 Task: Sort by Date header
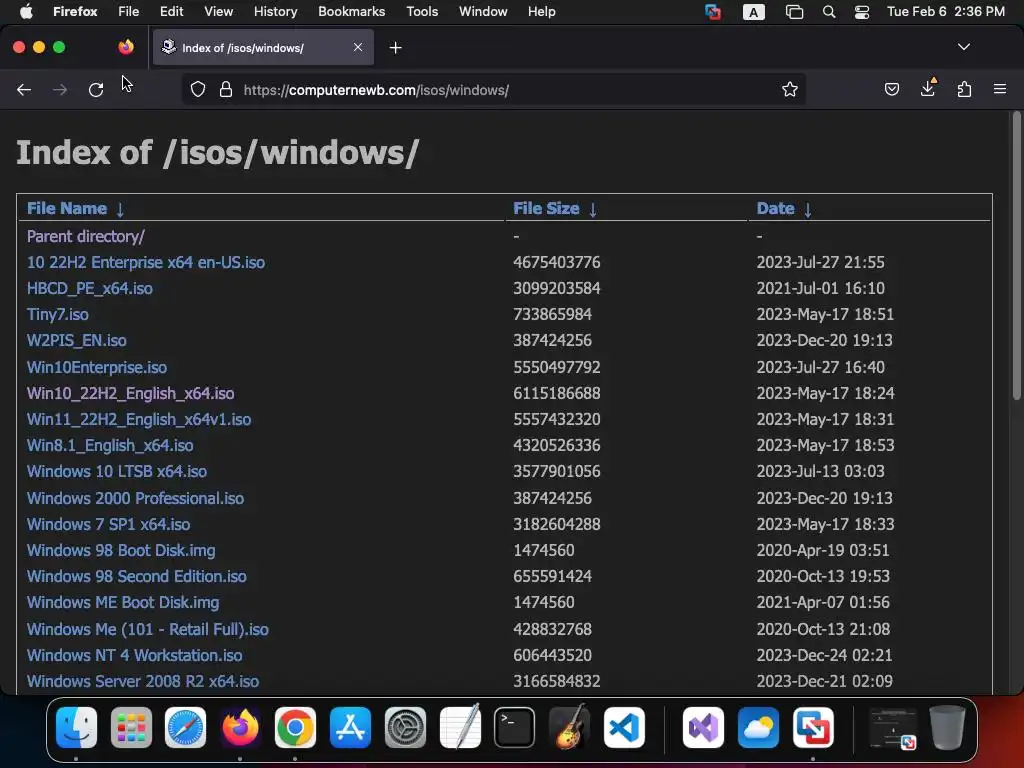[x=783, y=208]
